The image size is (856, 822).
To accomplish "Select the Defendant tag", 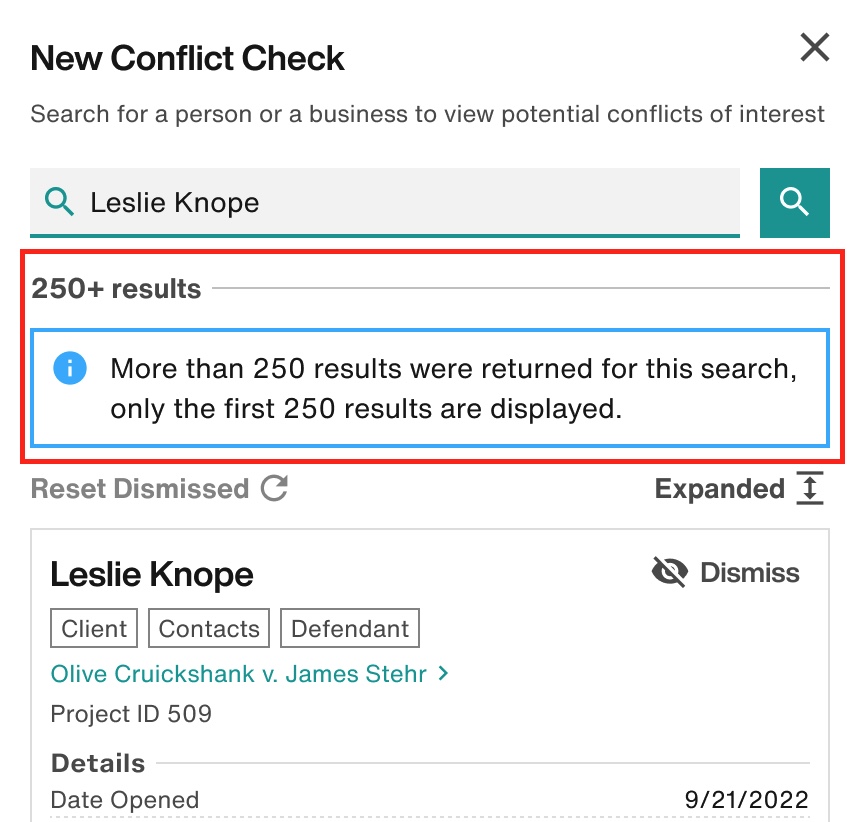I will pos(350,628).
